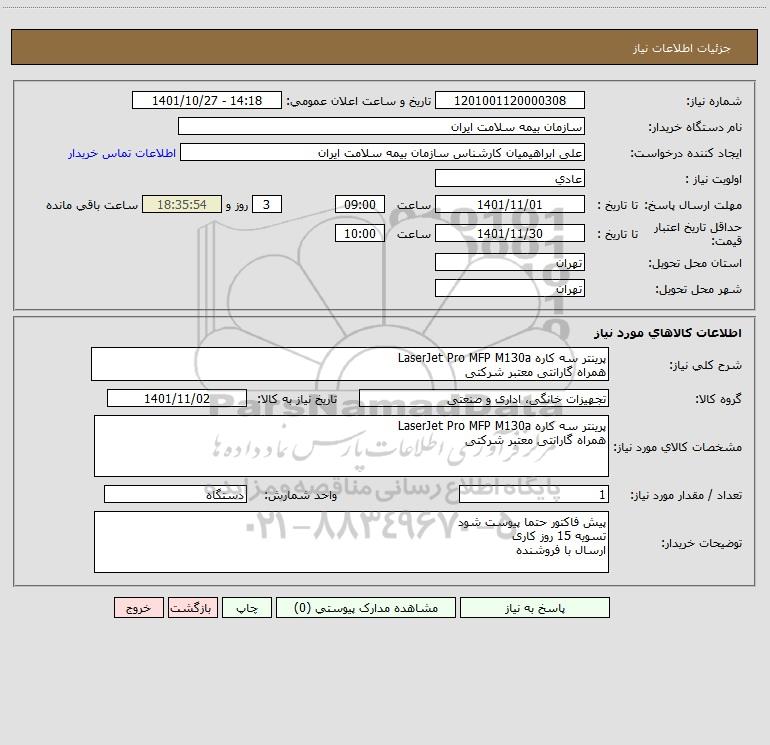This screenshot has height=745, width=770.
Task: Click the announcement date field 1401/10/27 - 14:18
Action: click(207, 100)
